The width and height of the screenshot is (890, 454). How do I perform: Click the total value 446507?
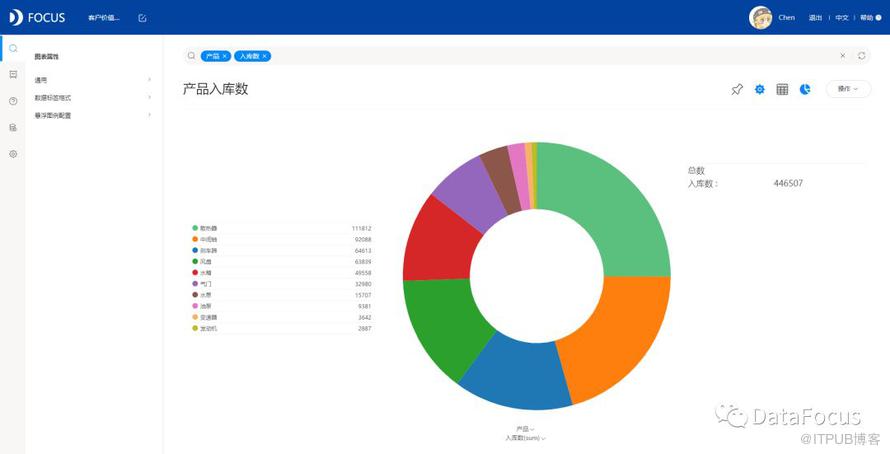pyautogui.click(x=788, y=183)
